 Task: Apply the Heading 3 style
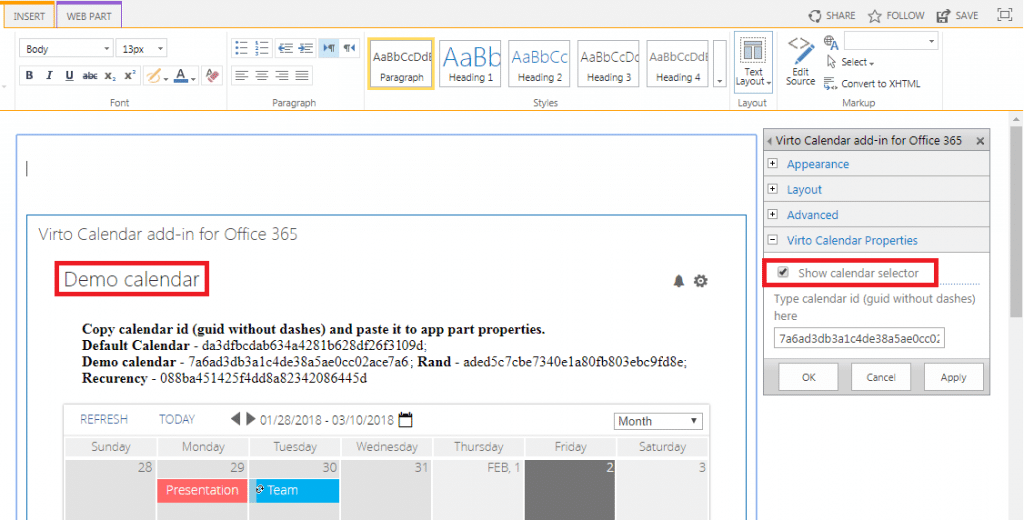pyautogui.click(x=609, y=63)
